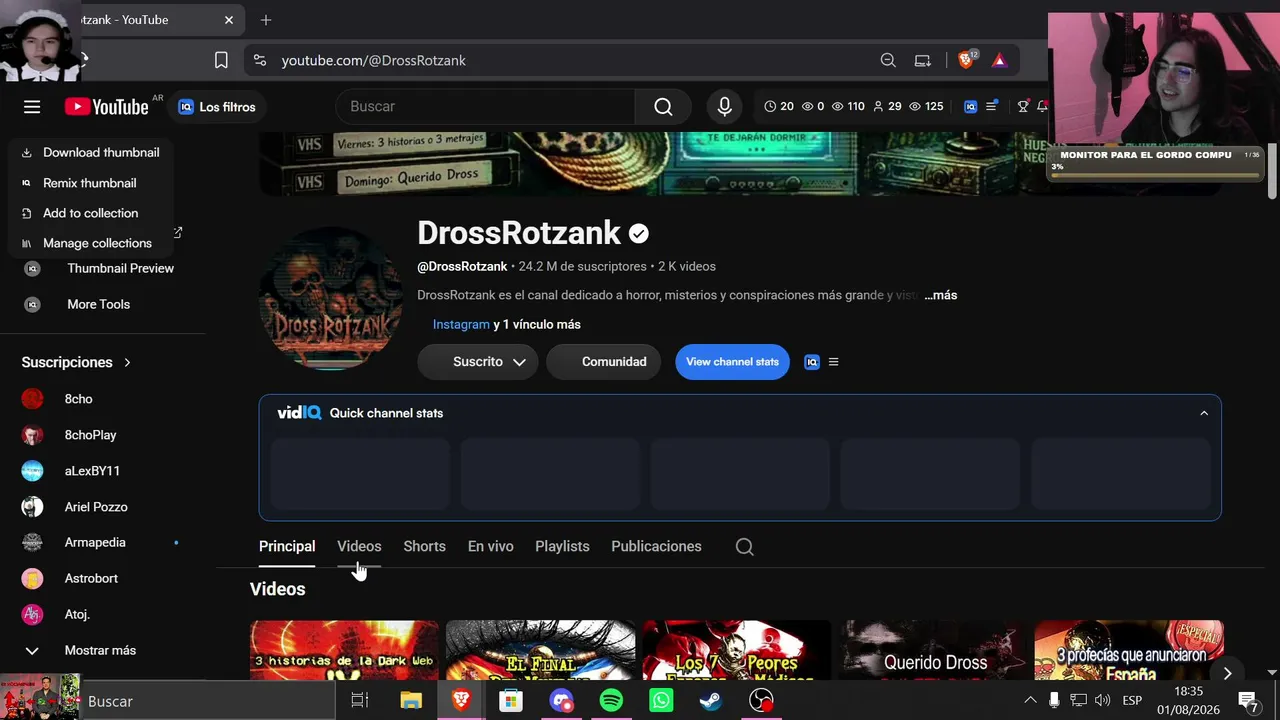
Task: Switch to the En vivo tab
Action: click(x=490, y=546)
